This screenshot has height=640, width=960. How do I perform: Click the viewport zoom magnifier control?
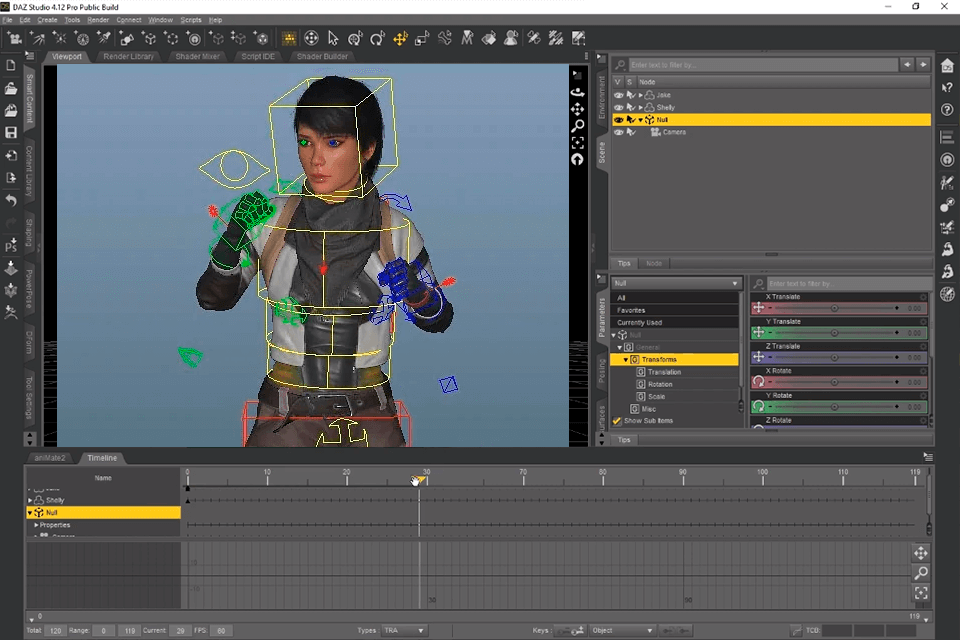tap(578, 125)
